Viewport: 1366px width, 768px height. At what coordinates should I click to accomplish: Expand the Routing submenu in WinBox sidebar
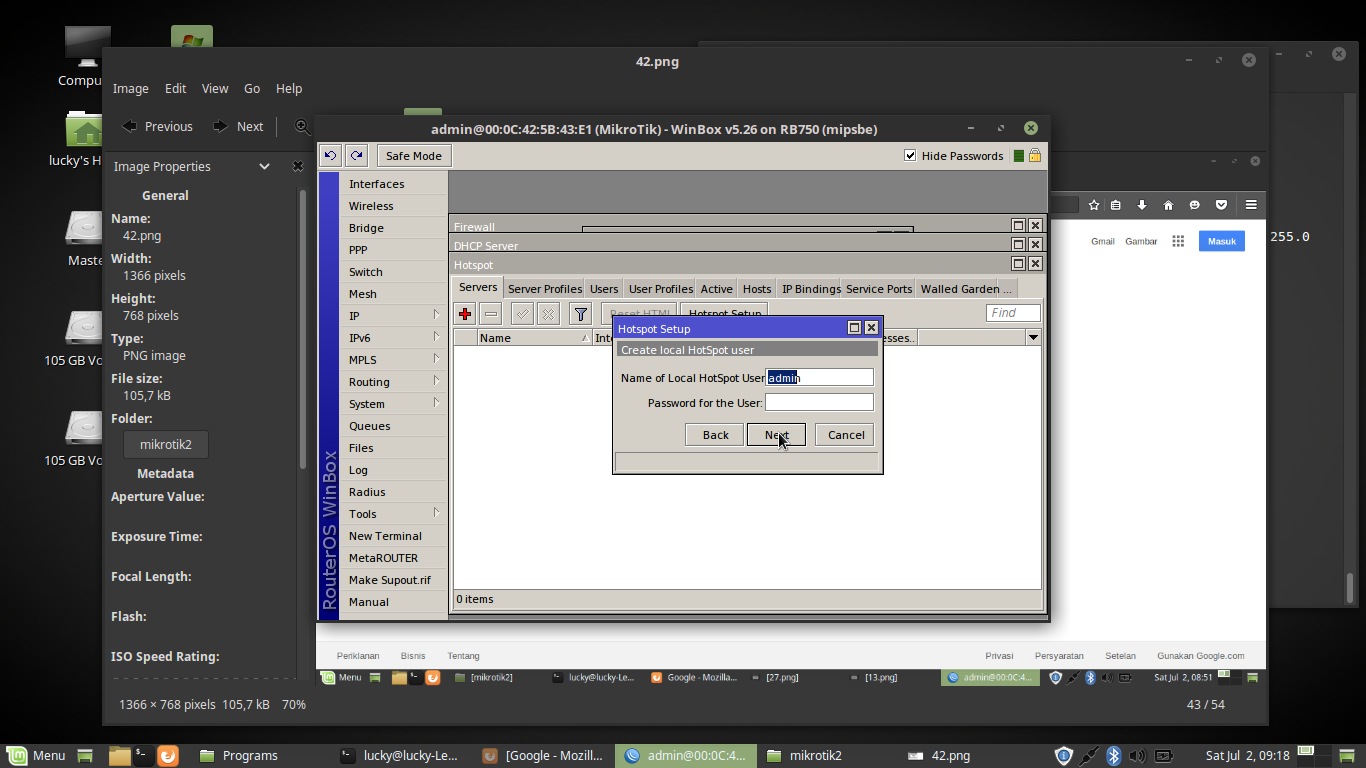point(436,381)
